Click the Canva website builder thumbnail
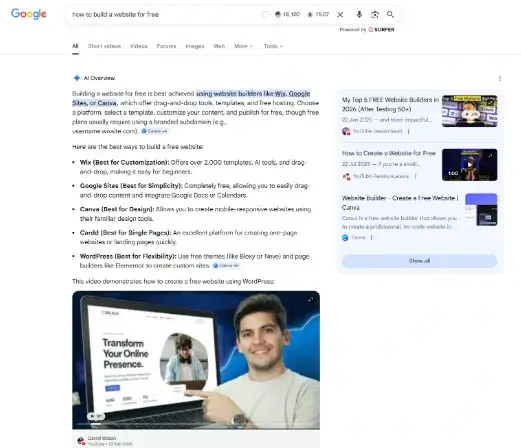Image resolution: width=521 pixels, height=448 pixels. [x=481, y=209]
